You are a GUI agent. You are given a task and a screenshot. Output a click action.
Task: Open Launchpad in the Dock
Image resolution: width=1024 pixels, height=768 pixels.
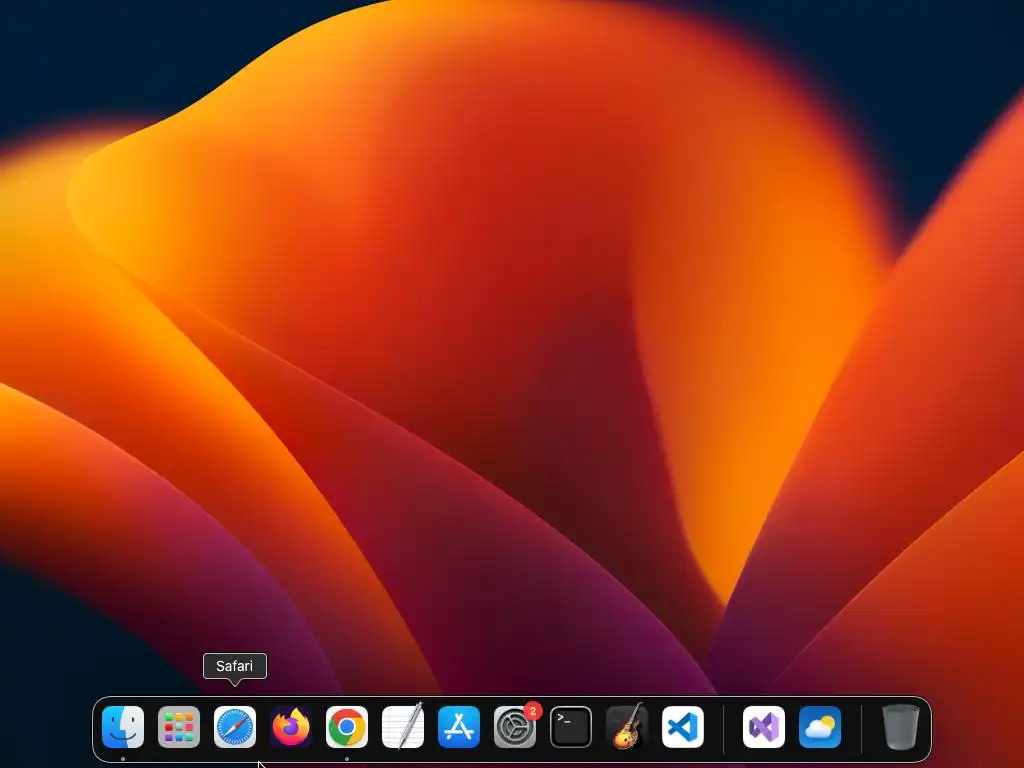pos(179,727)
